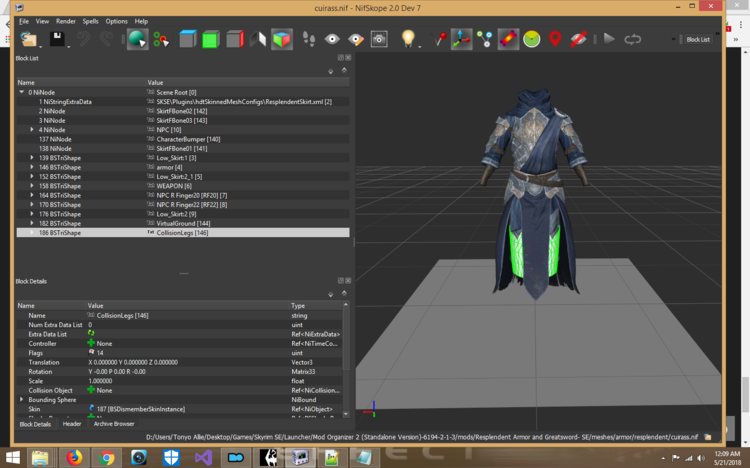Expand the 146 BSTriShape armor row
This screenshot has width=750, height=468.
pos(32,167)
